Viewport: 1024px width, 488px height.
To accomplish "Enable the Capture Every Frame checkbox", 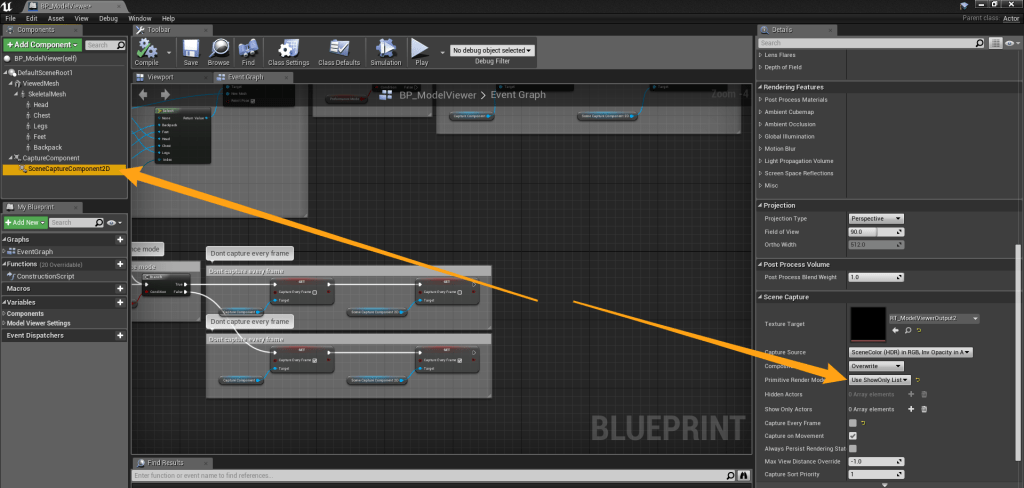I will pyautogui.click(x=853, y=422).
